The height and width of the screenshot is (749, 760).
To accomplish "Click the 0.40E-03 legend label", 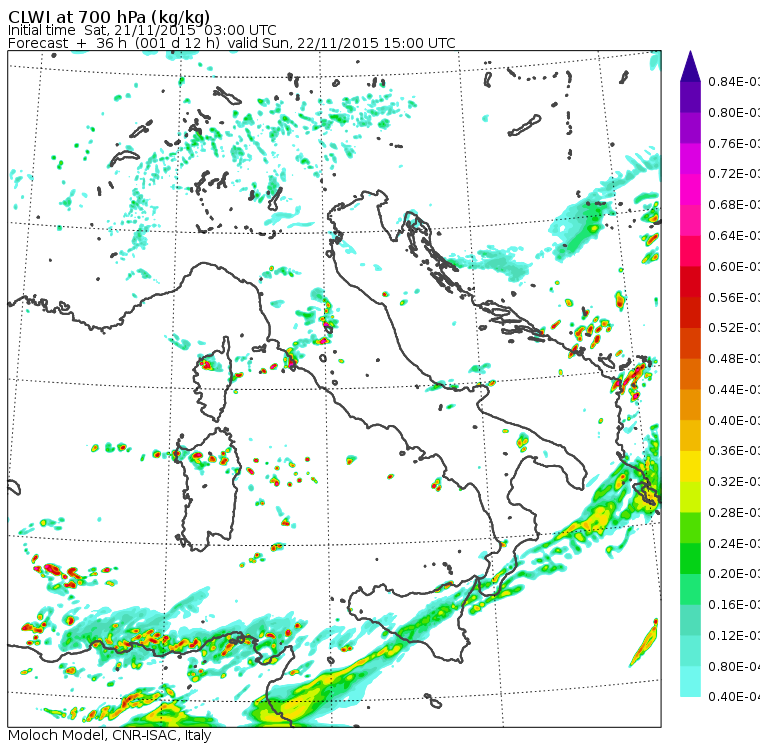I will [733, 420].
